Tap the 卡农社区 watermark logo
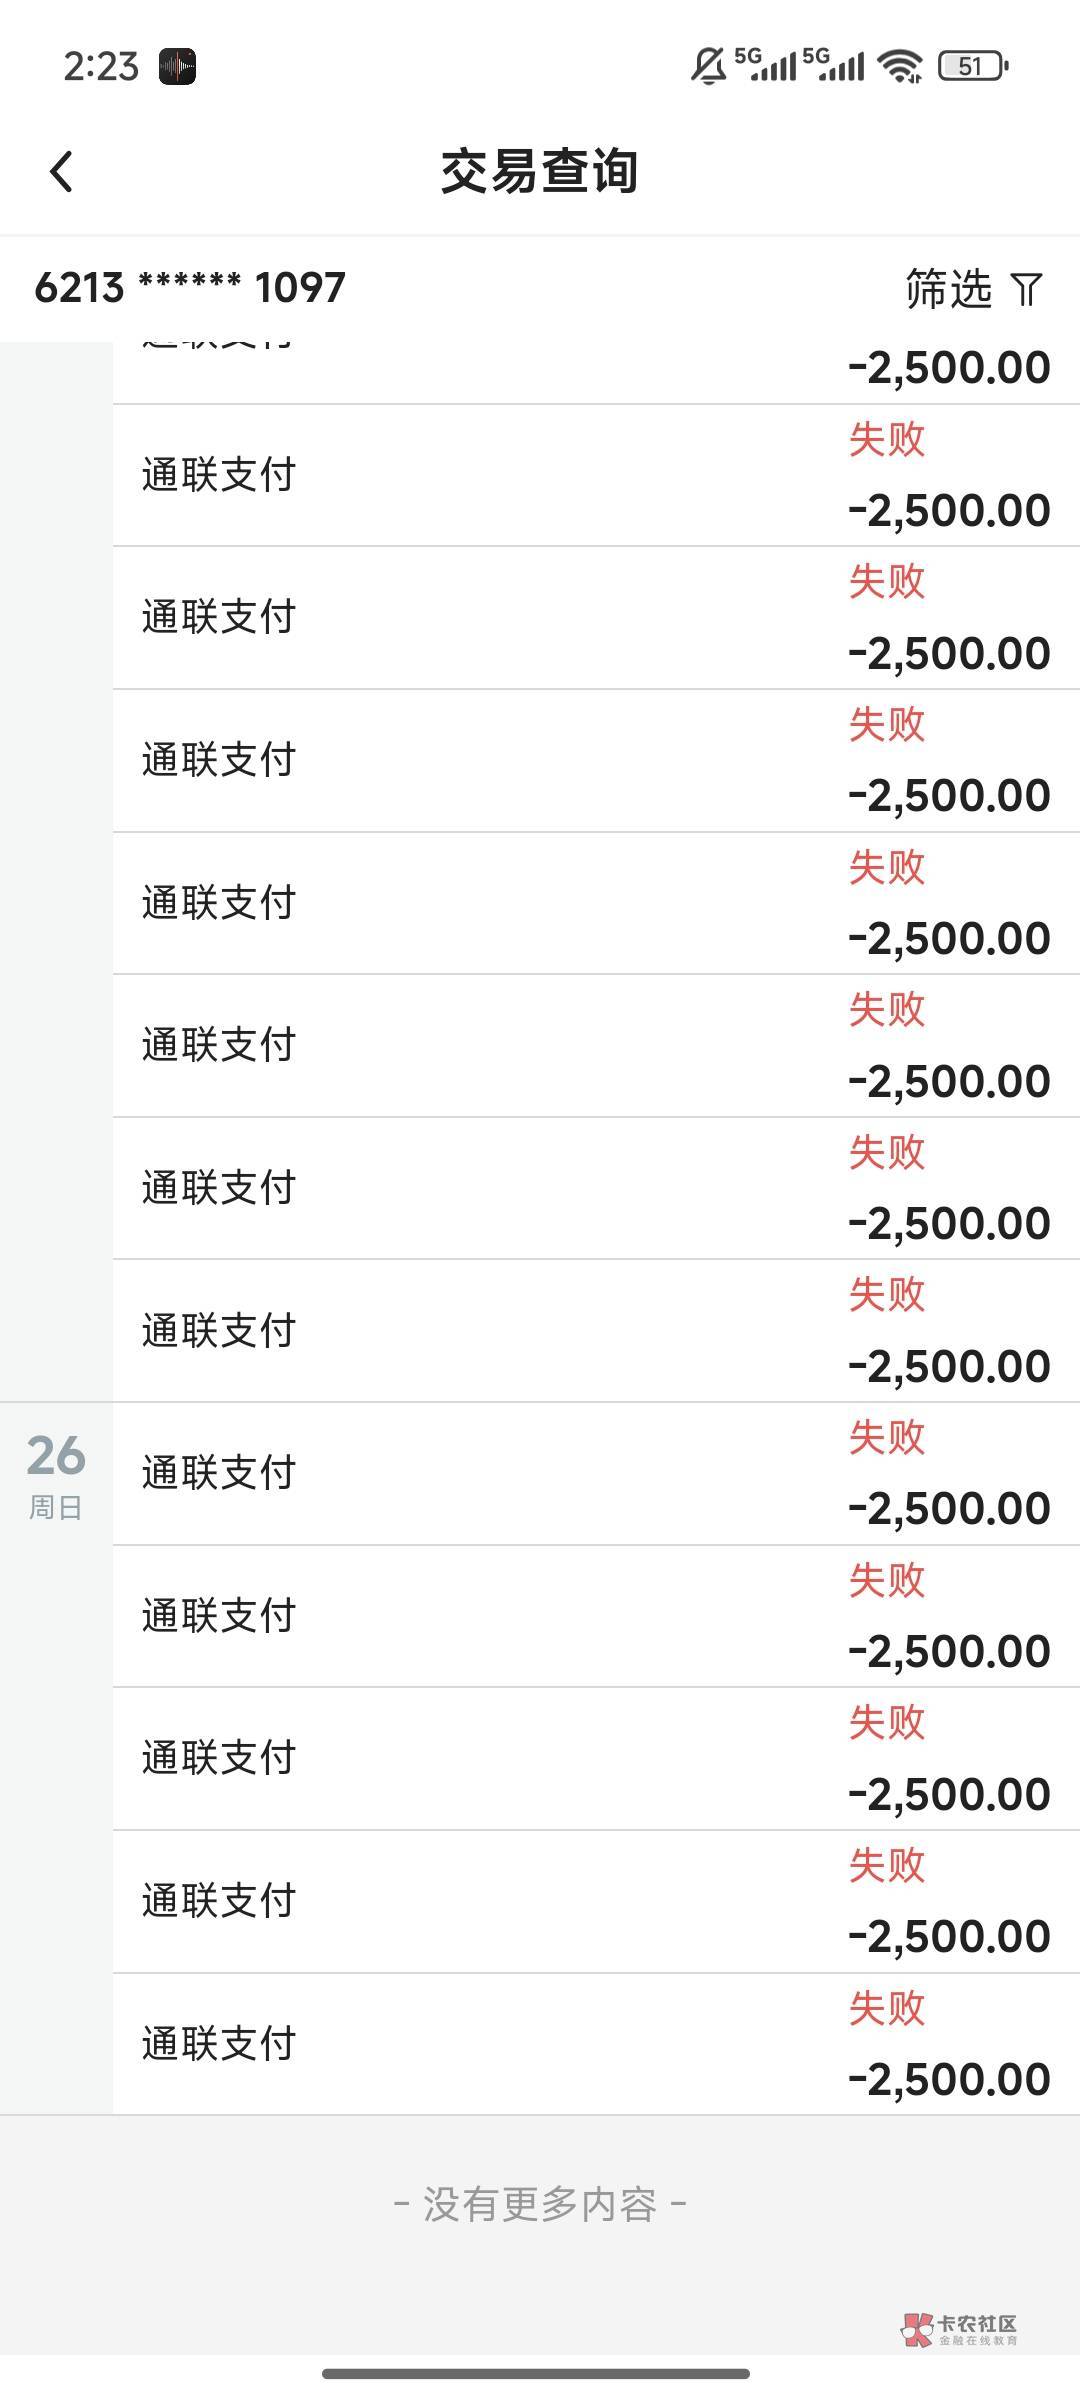This screenshot has width=1080, height=2400. pos(960,2330)
